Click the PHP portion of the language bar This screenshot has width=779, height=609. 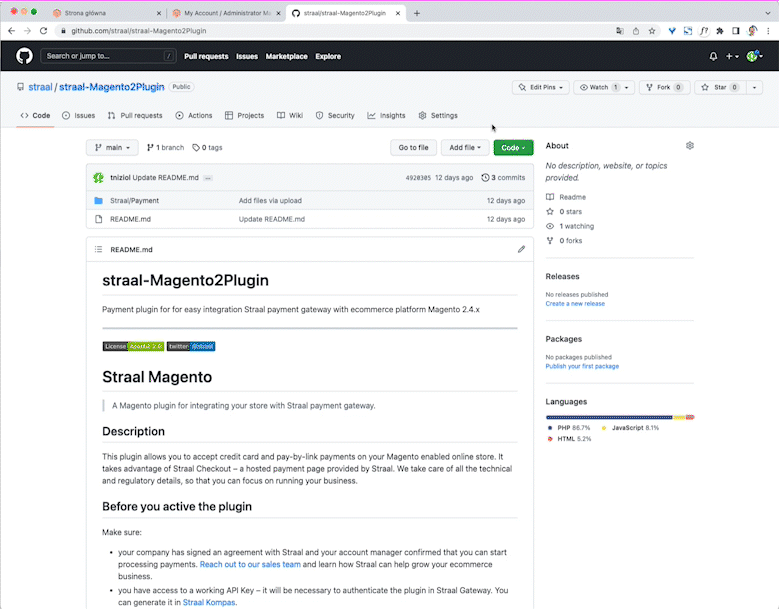tap(609, 417)
